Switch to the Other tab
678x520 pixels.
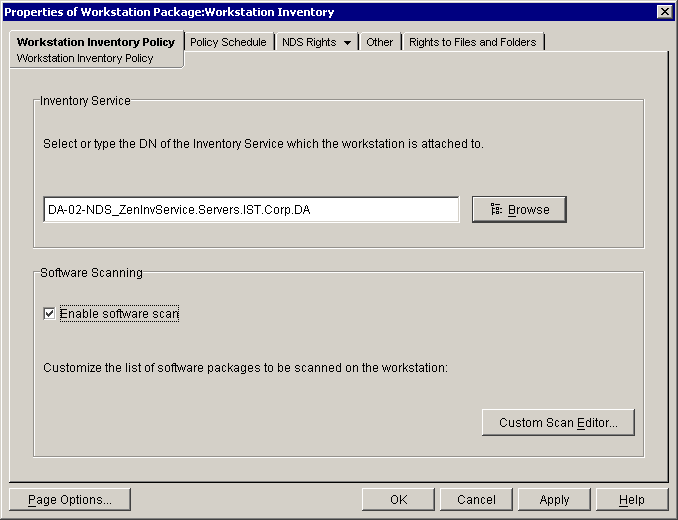coord(380,42)
